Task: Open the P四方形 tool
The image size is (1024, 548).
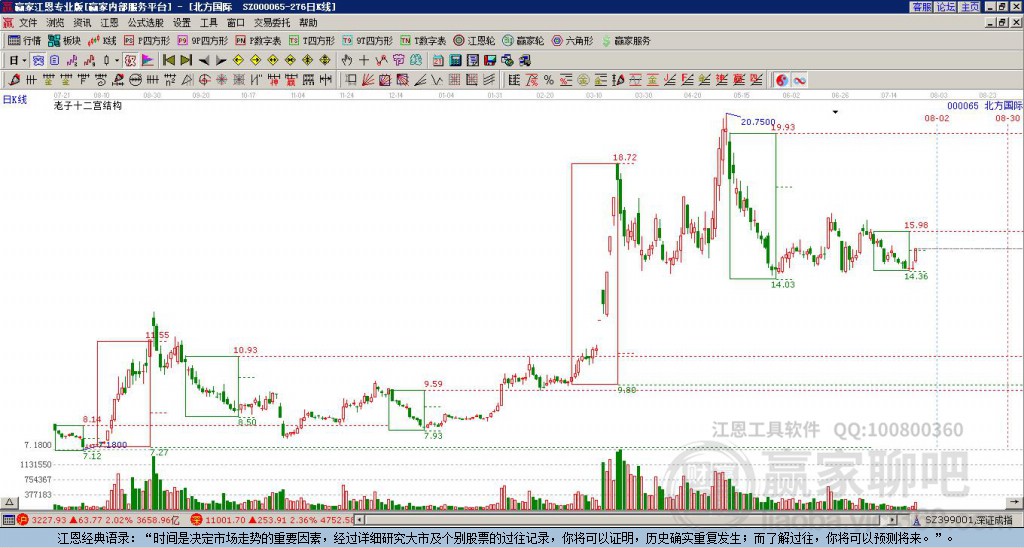Action: pos(147,40)
